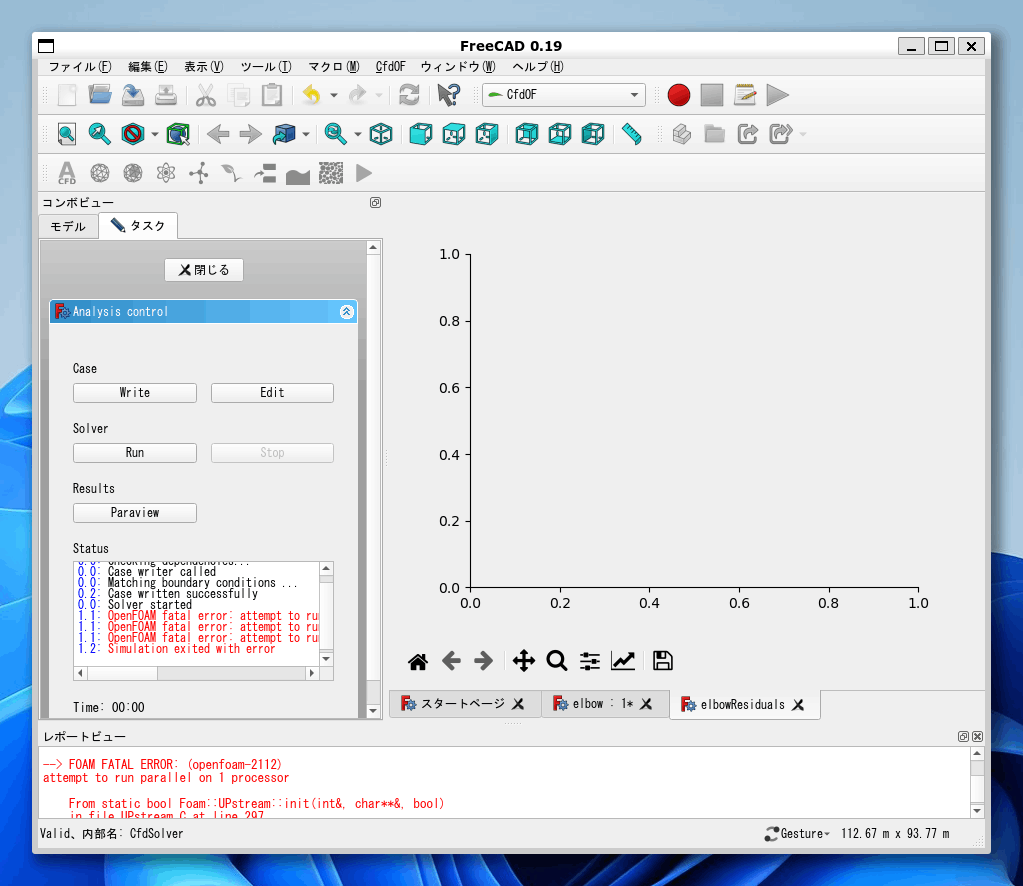Click the Paste clipboard icon

point(272,95)
